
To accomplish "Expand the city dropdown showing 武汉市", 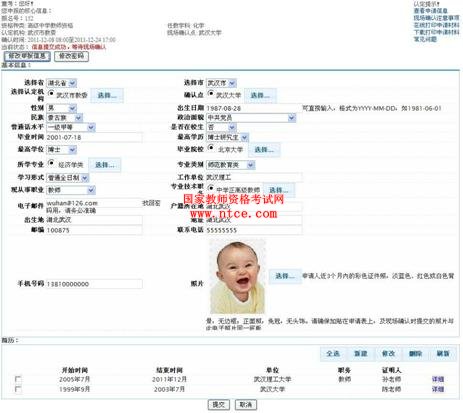I will [221, 83].
